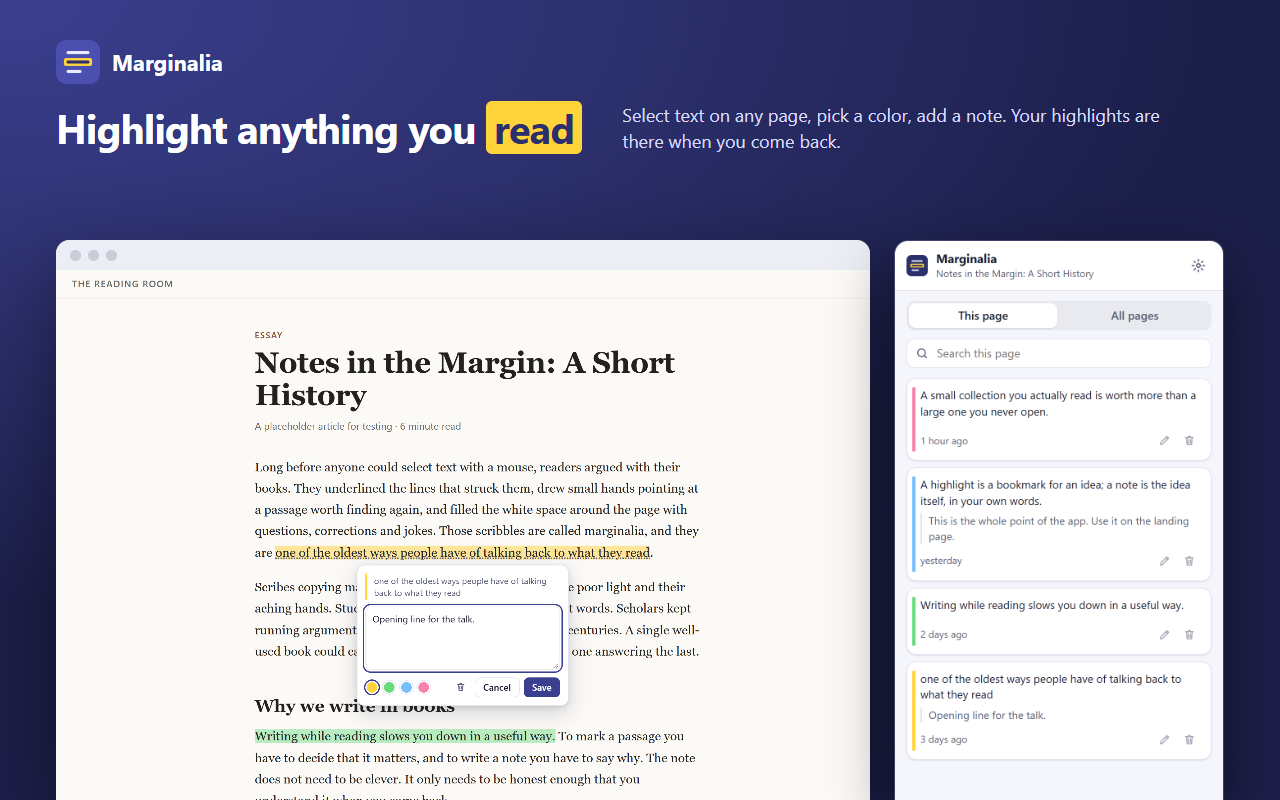1280x800 pixels.
Task: Click the trash icon in the note popup
Action: click(460, 687)
